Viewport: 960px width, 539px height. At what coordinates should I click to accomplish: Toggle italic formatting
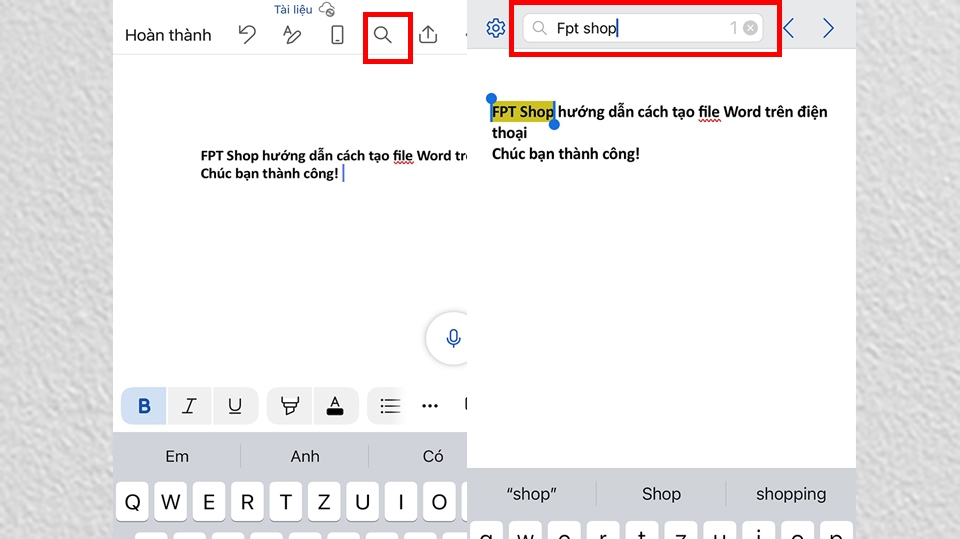[189, 405]
